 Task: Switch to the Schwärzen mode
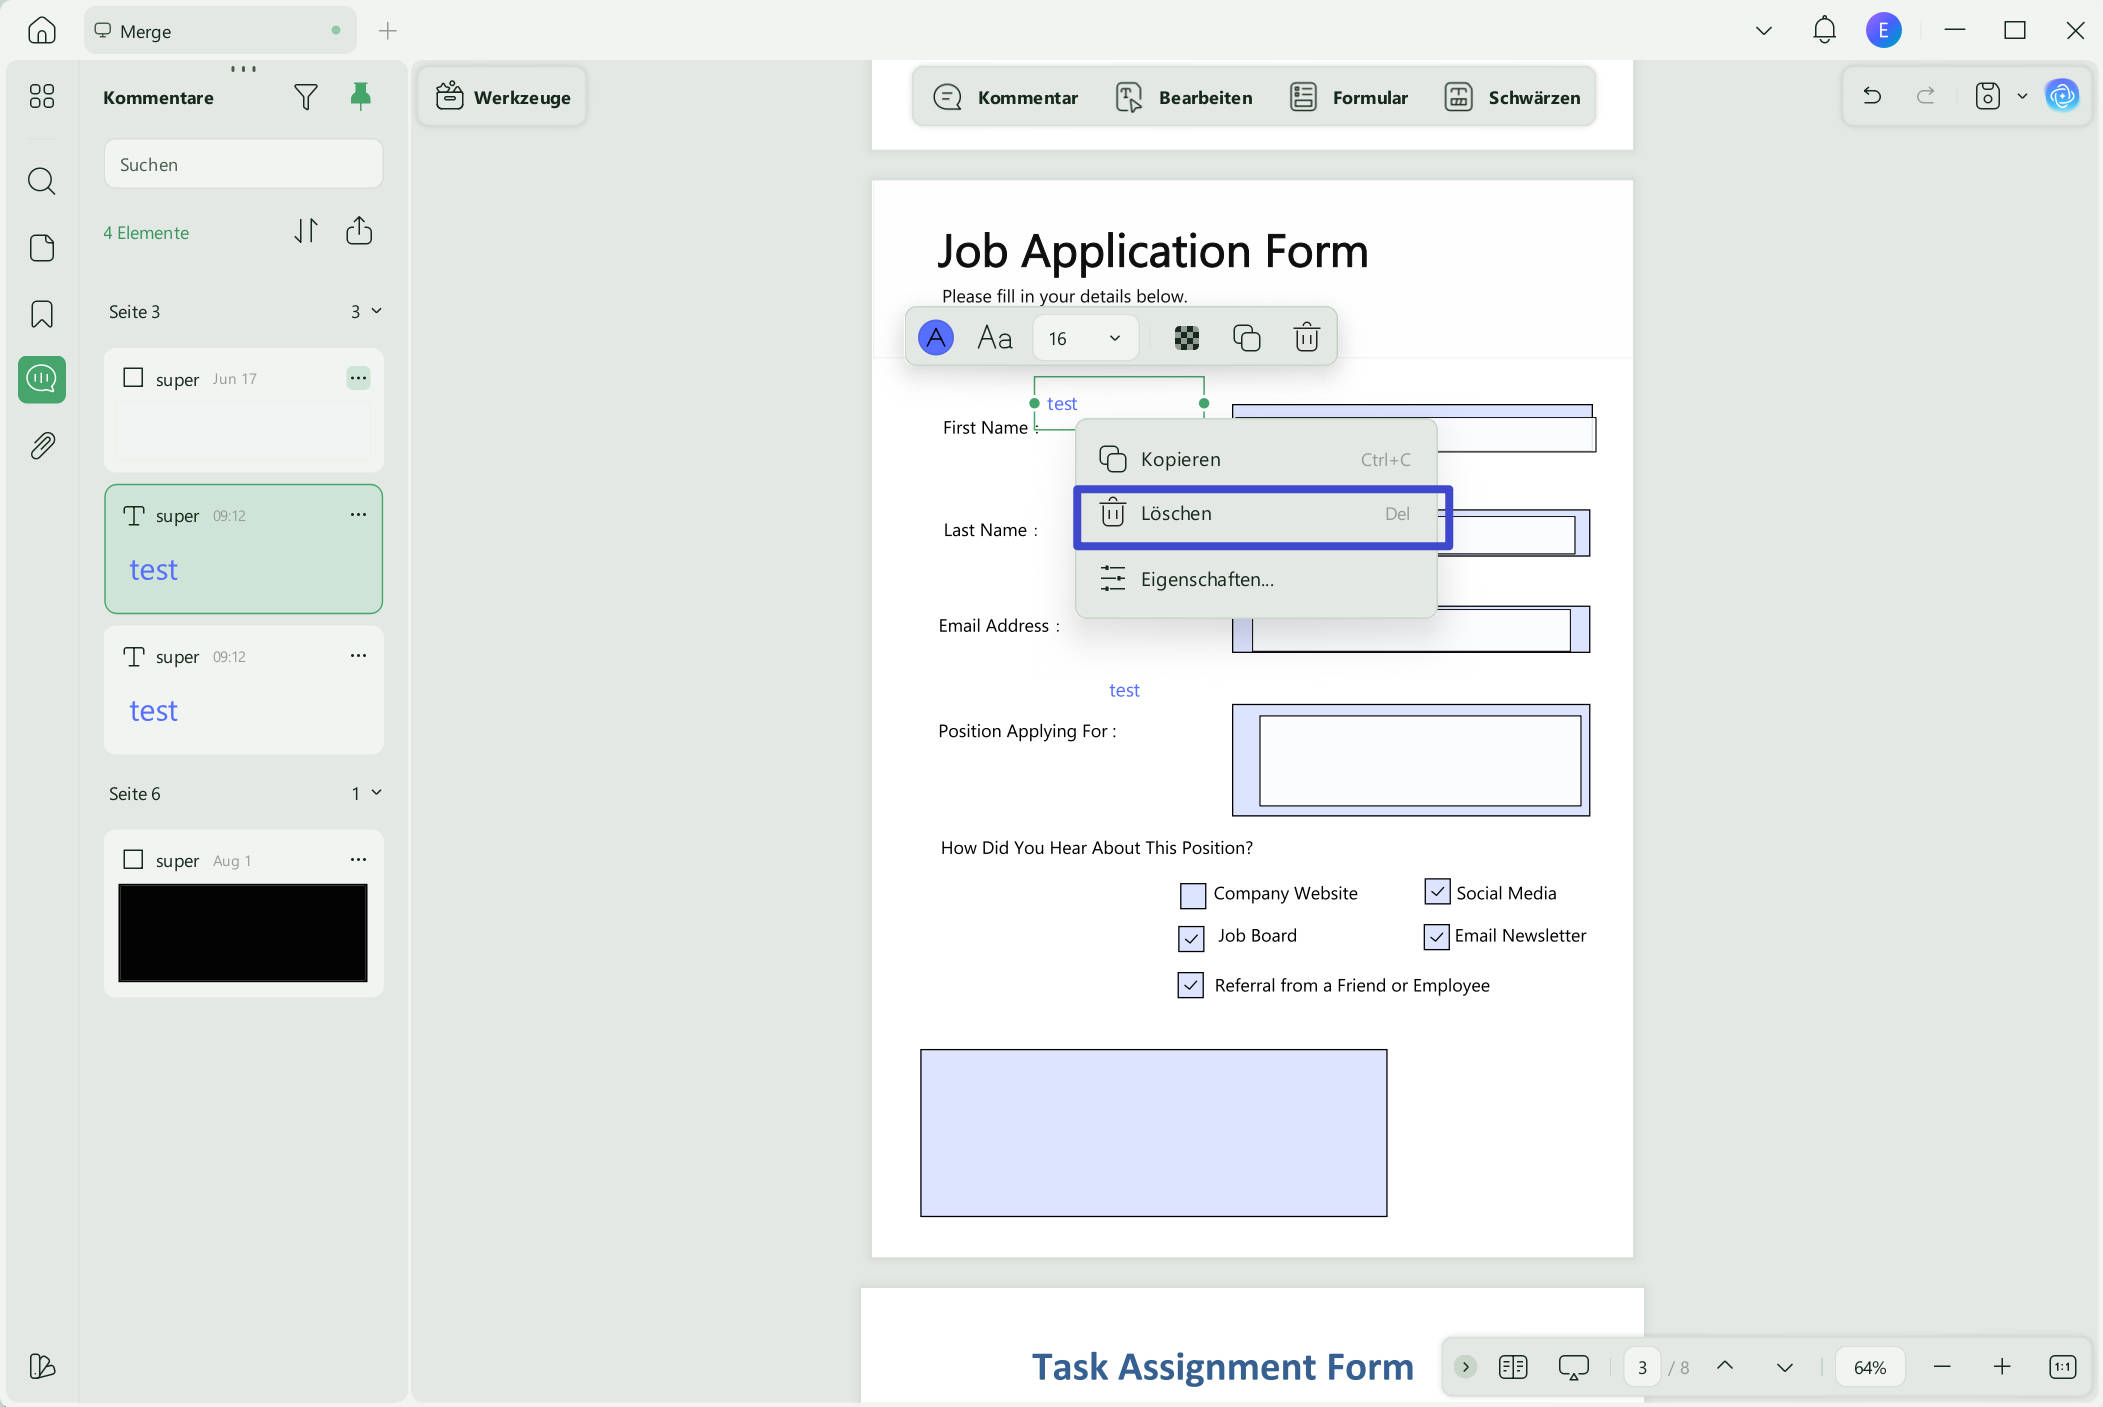(1512, 97)
